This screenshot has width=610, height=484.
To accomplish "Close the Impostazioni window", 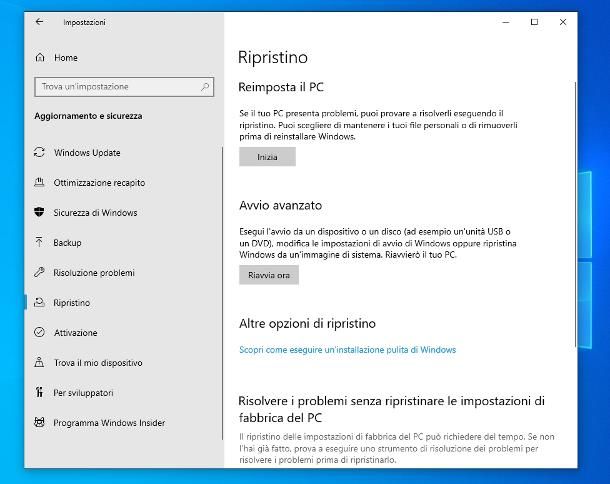I will tap(563, 22).
